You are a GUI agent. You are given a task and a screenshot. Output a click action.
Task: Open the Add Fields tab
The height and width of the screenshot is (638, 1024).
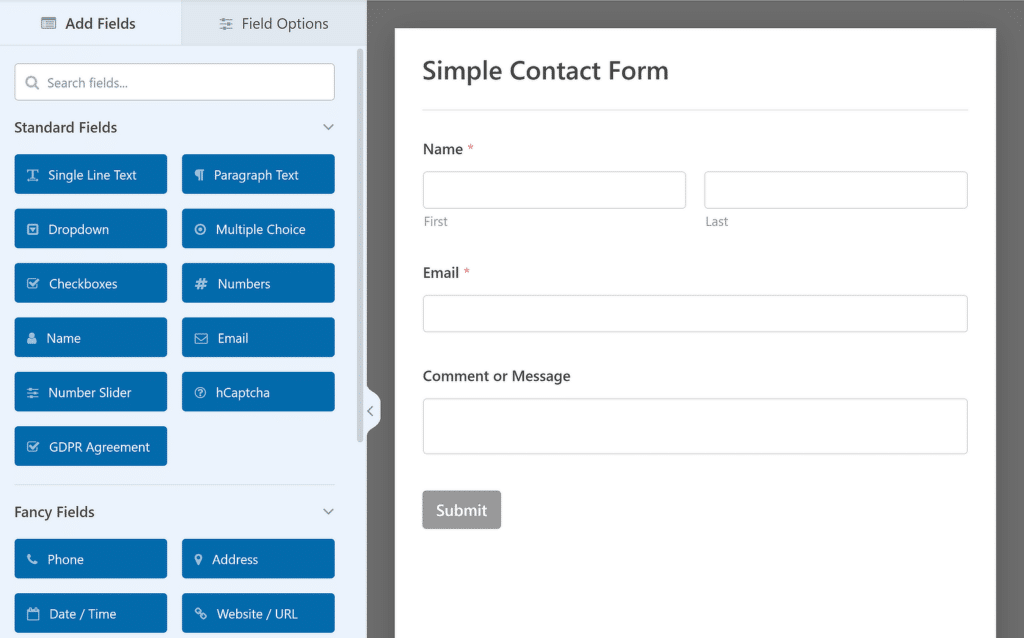pyautogui.click(x=90, y=22)
